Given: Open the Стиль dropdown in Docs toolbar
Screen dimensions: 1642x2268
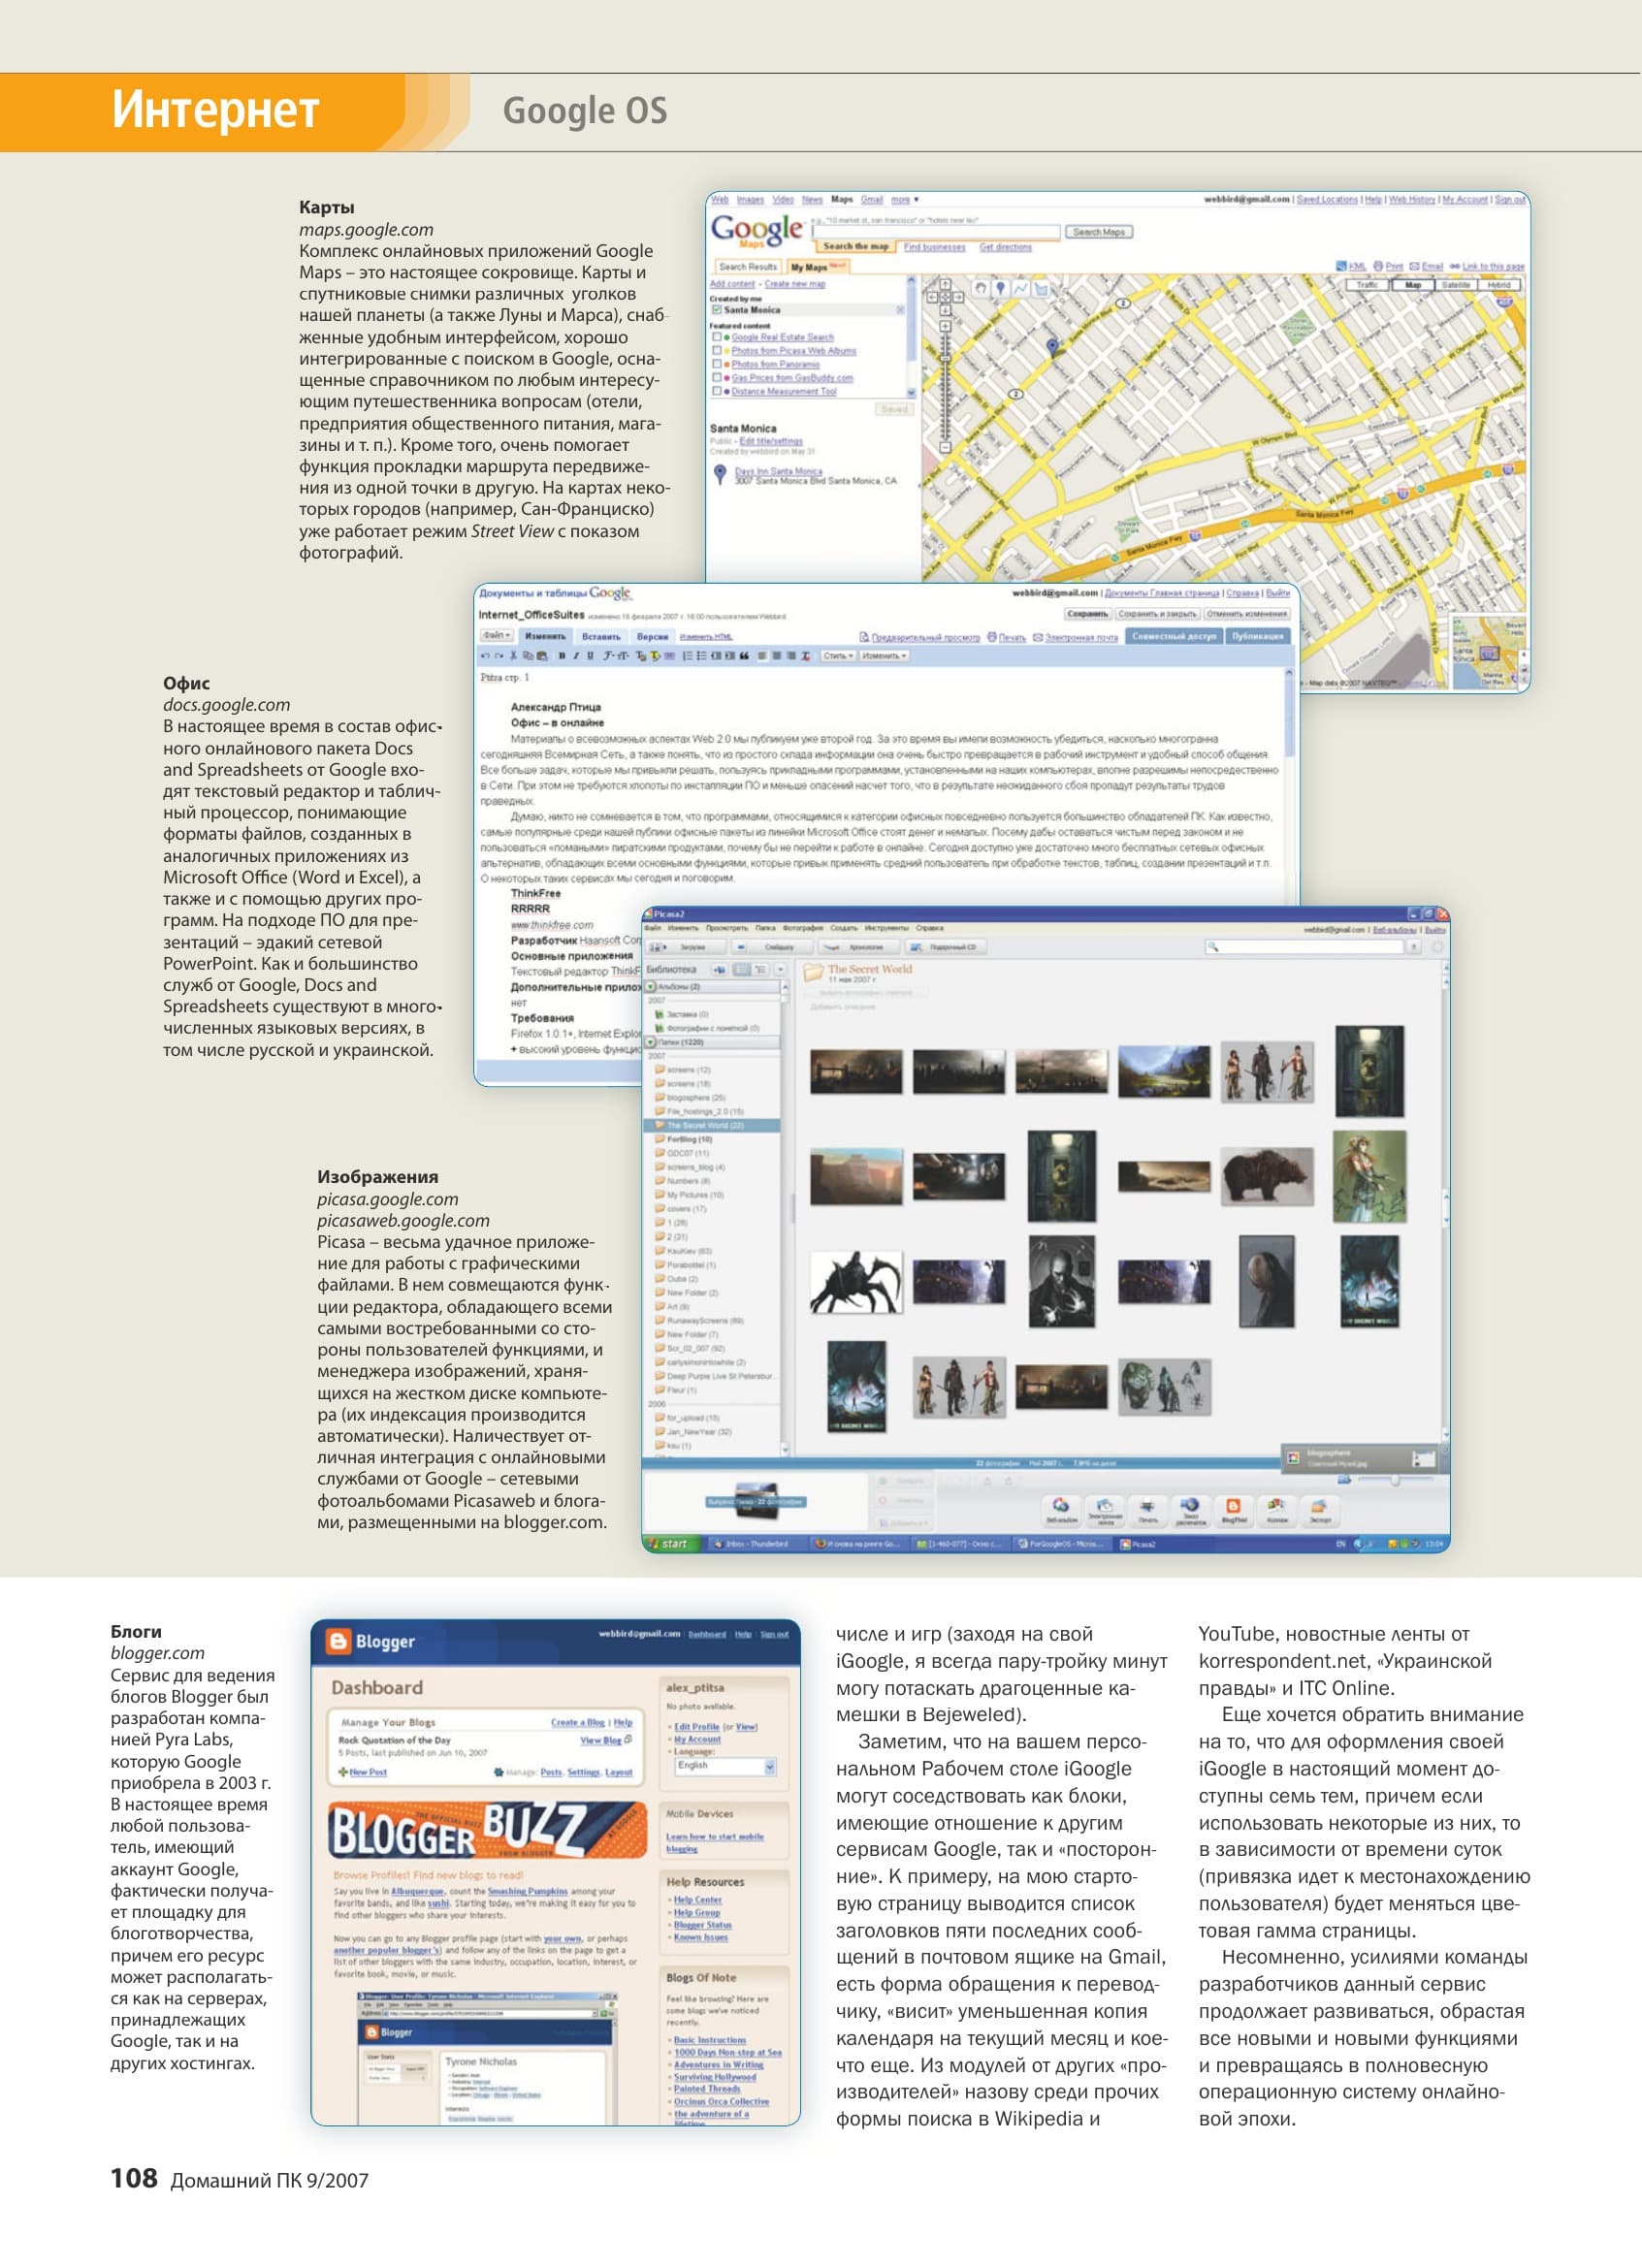Looking at the screenshot, I should 838,656.
